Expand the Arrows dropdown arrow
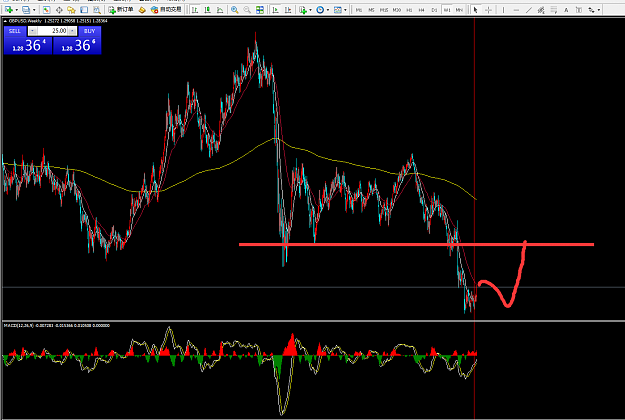This screenshot has height=420, width=625. tap(599, 10)
